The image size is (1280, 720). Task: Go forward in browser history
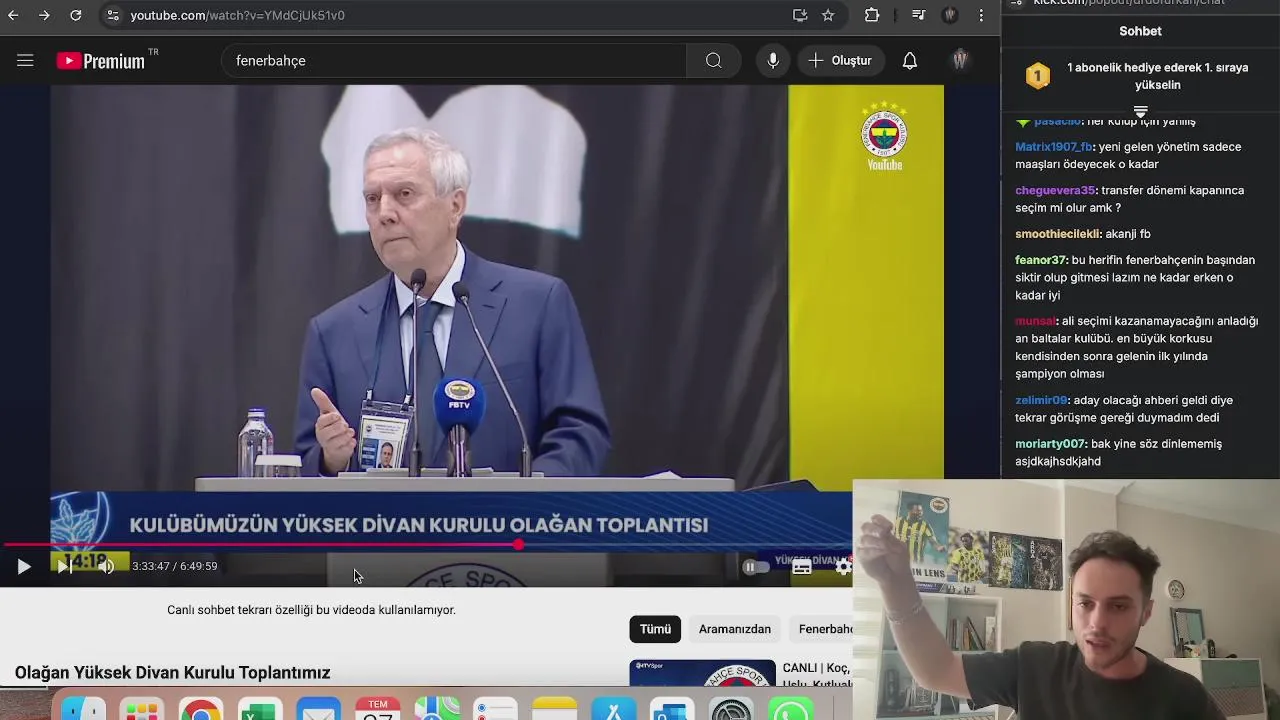coord(44,15)
